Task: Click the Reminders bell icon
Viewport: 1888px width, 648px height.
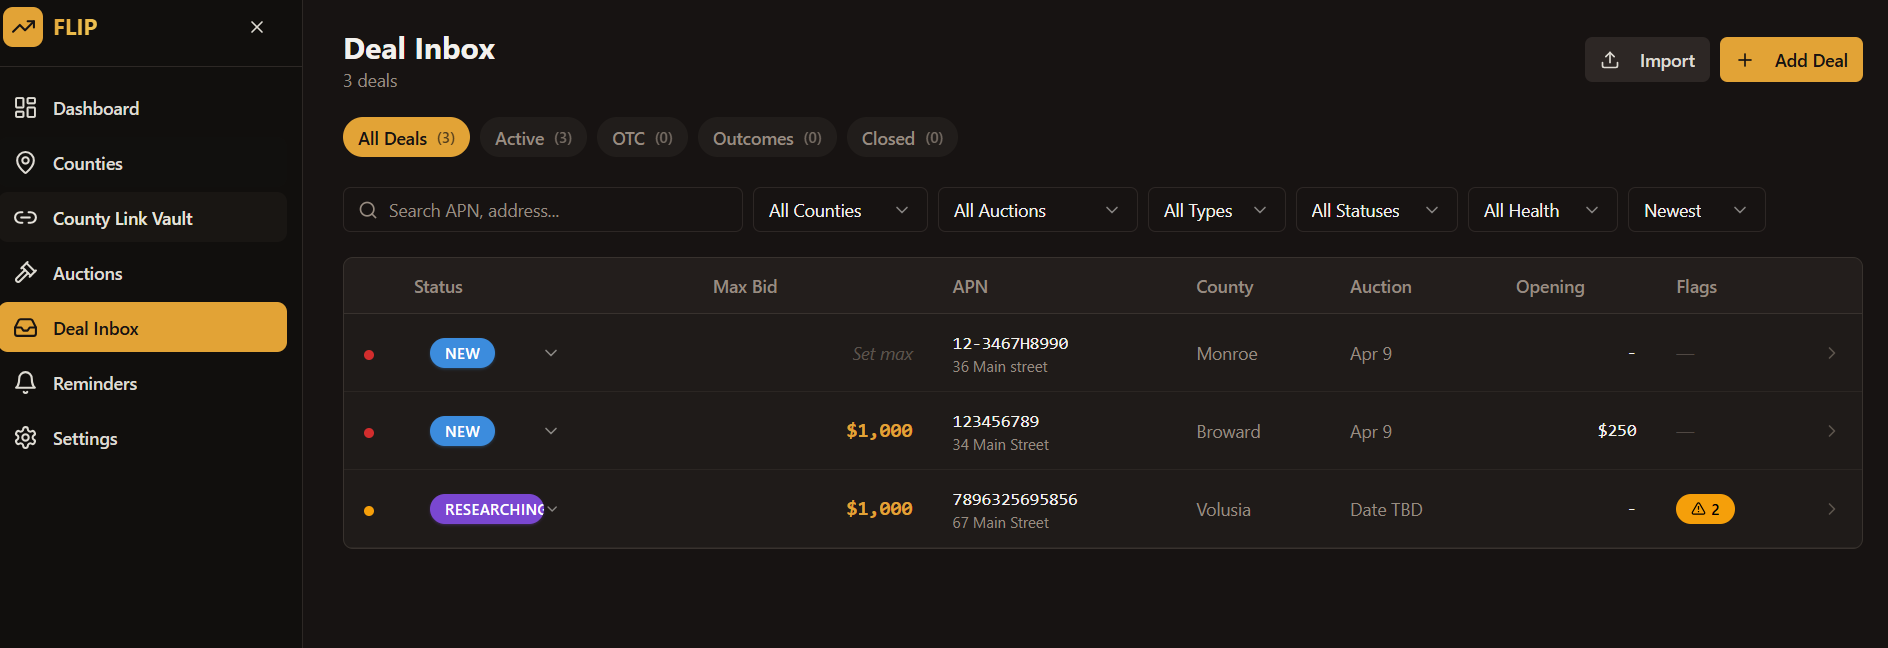Action: tap(26, 383)
